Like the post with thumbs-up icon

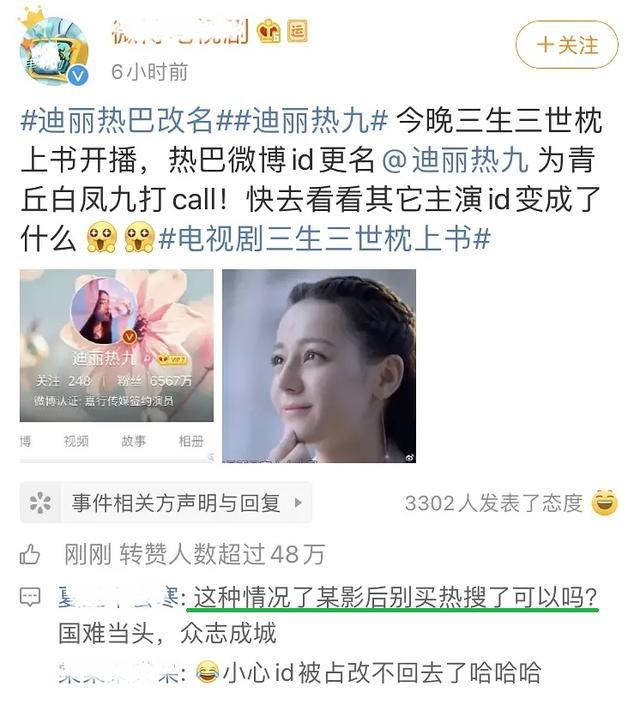click(x=30, y=554)
